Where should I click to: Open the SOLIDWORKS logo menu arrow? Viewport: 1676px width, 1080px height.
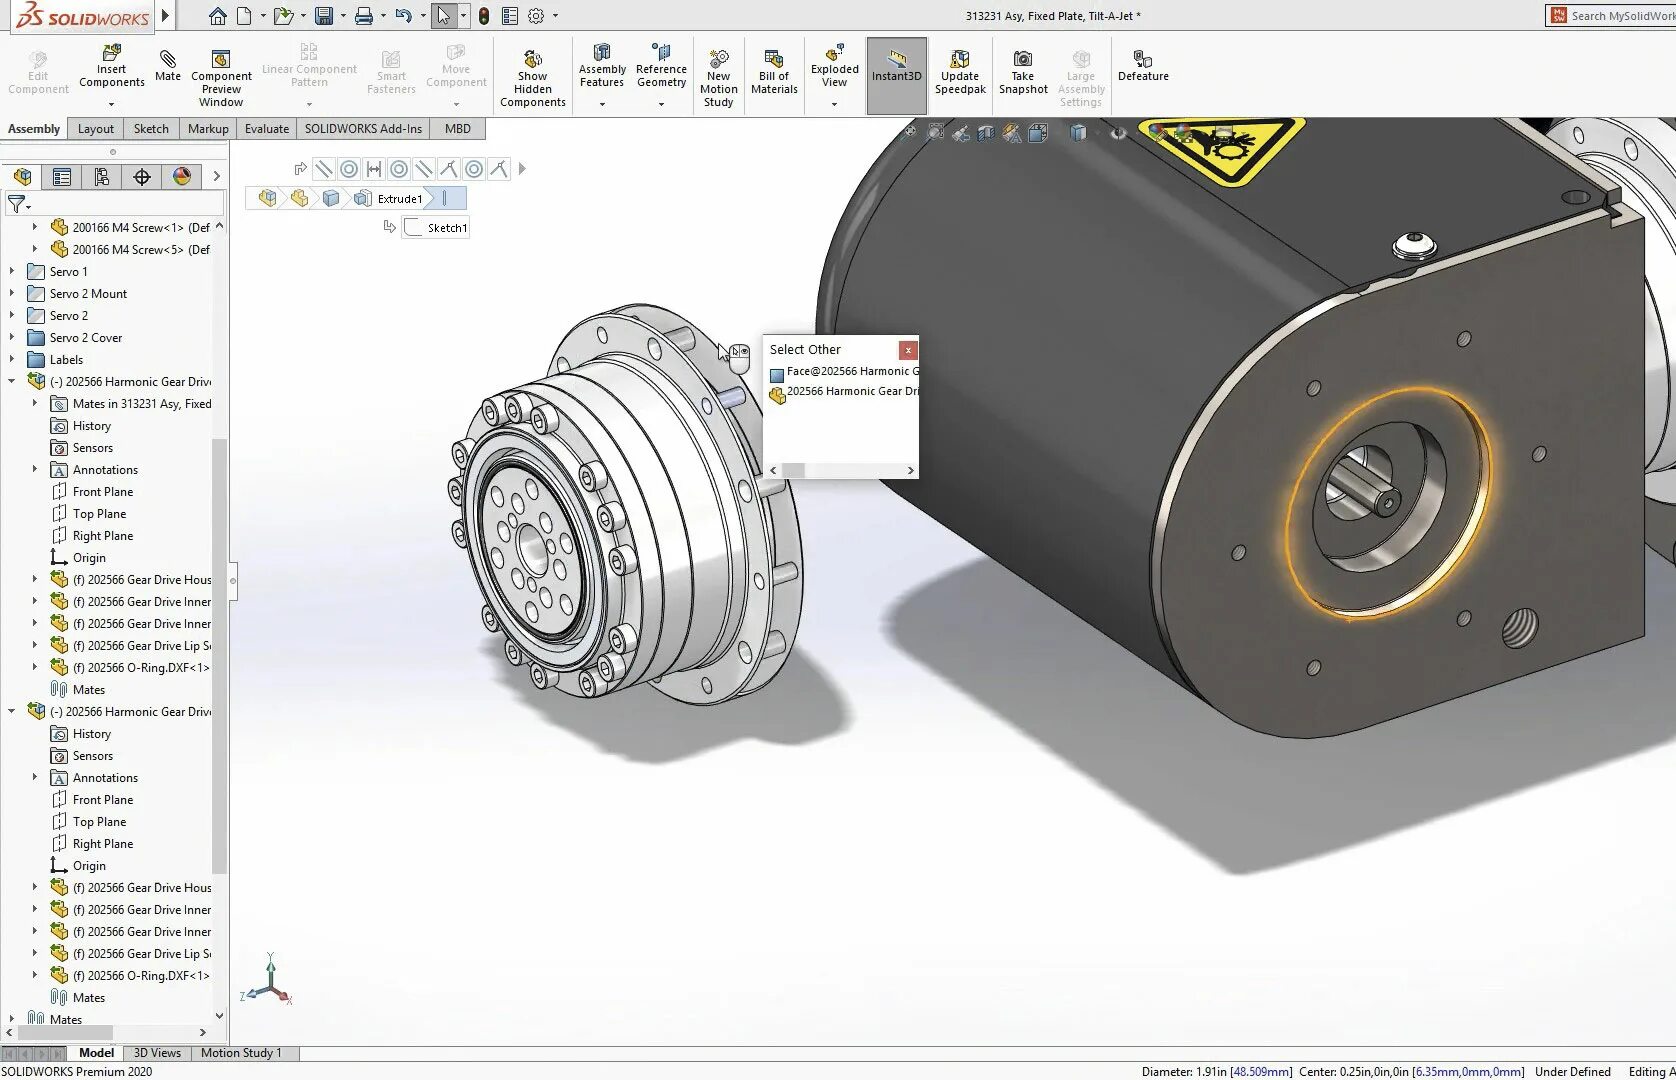166,15
